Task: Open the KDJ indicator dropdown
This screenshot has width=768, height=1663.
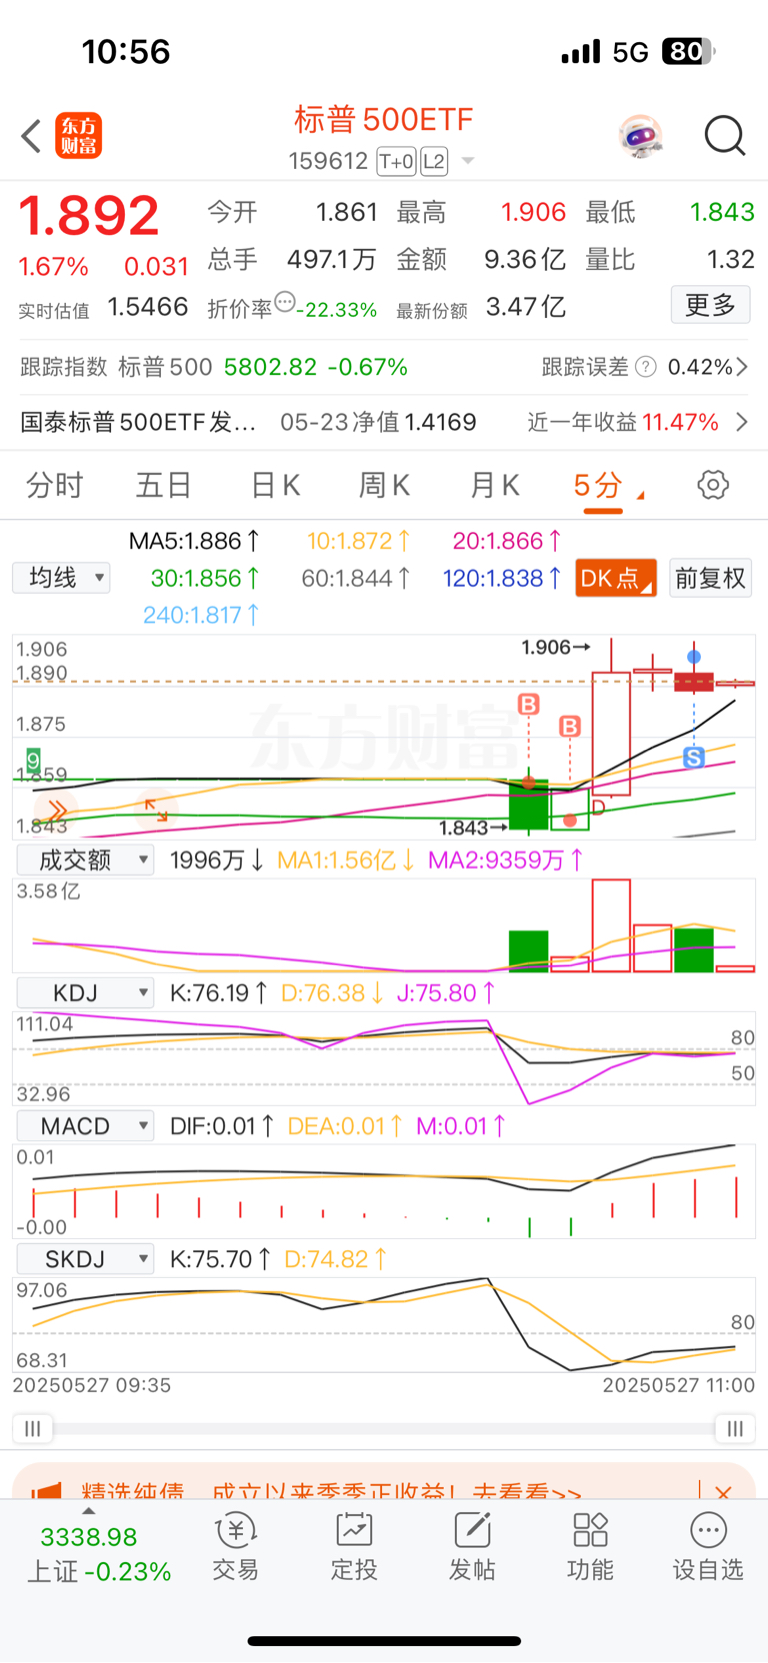Action: [85, 993]
